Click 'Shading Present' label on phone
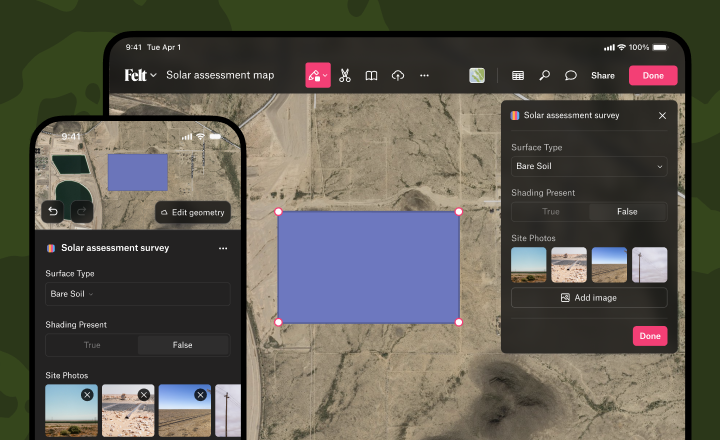 click(76, 325)
